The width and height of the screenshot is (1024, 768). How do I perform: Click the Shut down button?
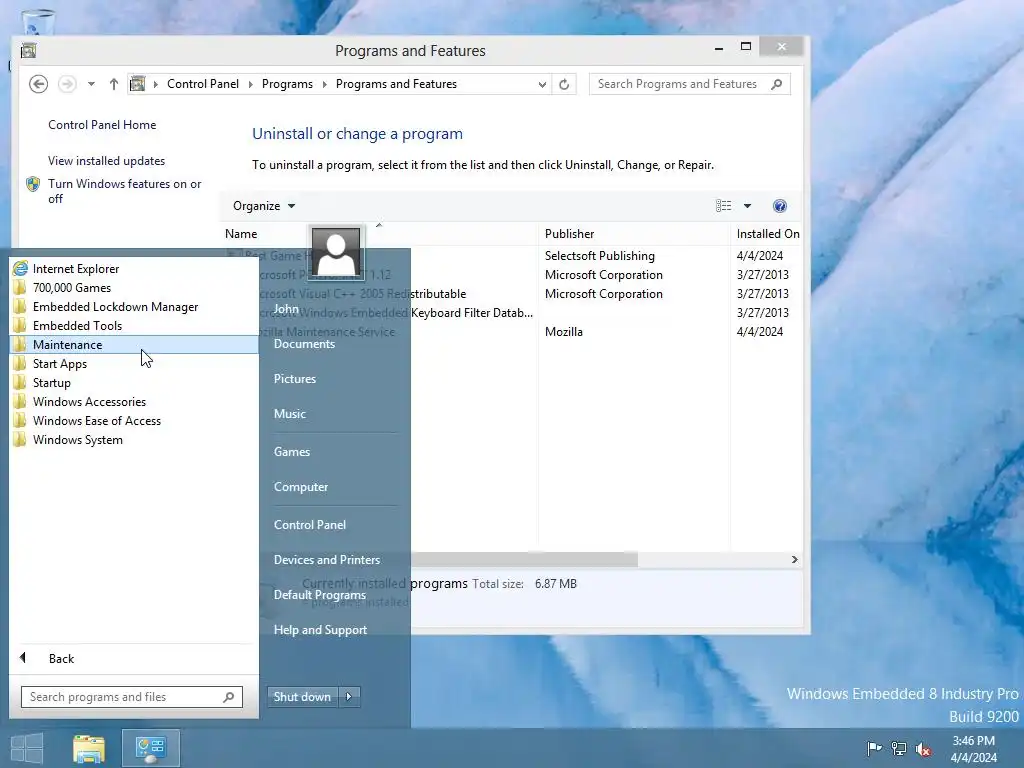(x=302, y=697)
